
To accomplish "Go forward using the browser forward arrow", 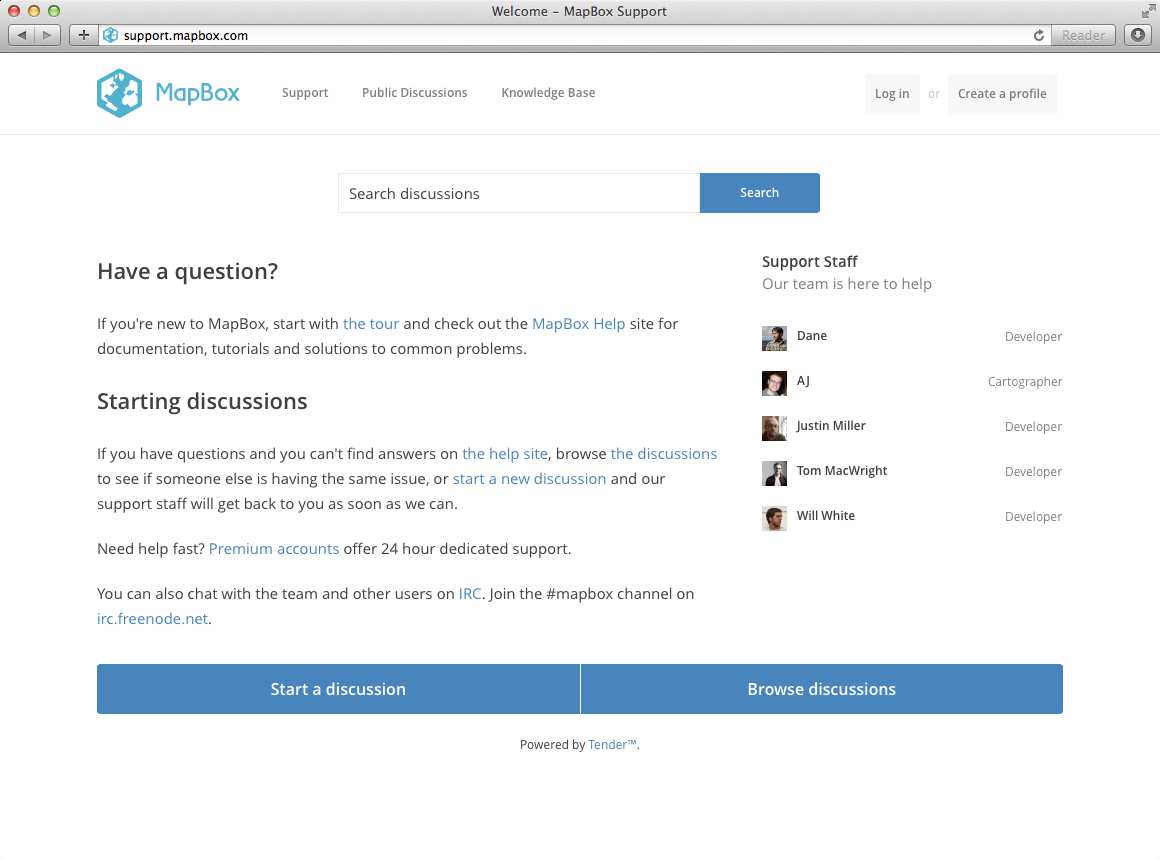I will click(47, 35).
